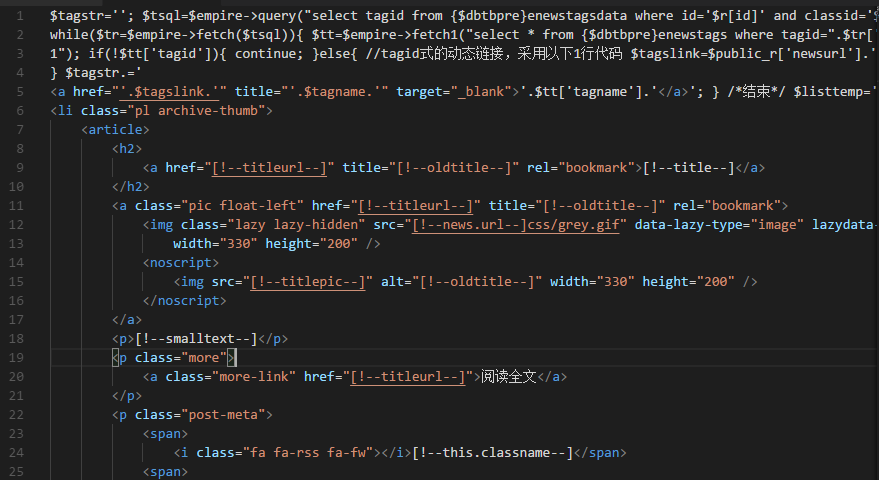Click the 阅读全文 link text
Image resolution: width=879 pixels, height=480 pixels.
pos(509,377)
